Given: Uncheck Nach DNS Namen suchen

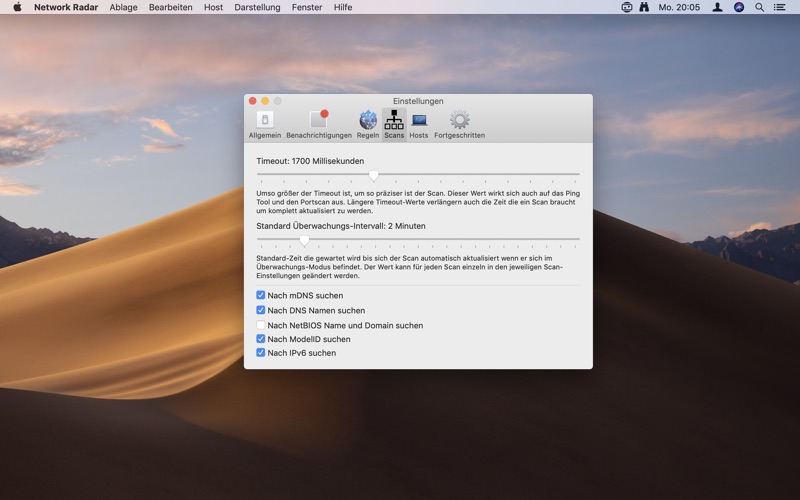Looking at the screenshot, I should pos(261,310).
